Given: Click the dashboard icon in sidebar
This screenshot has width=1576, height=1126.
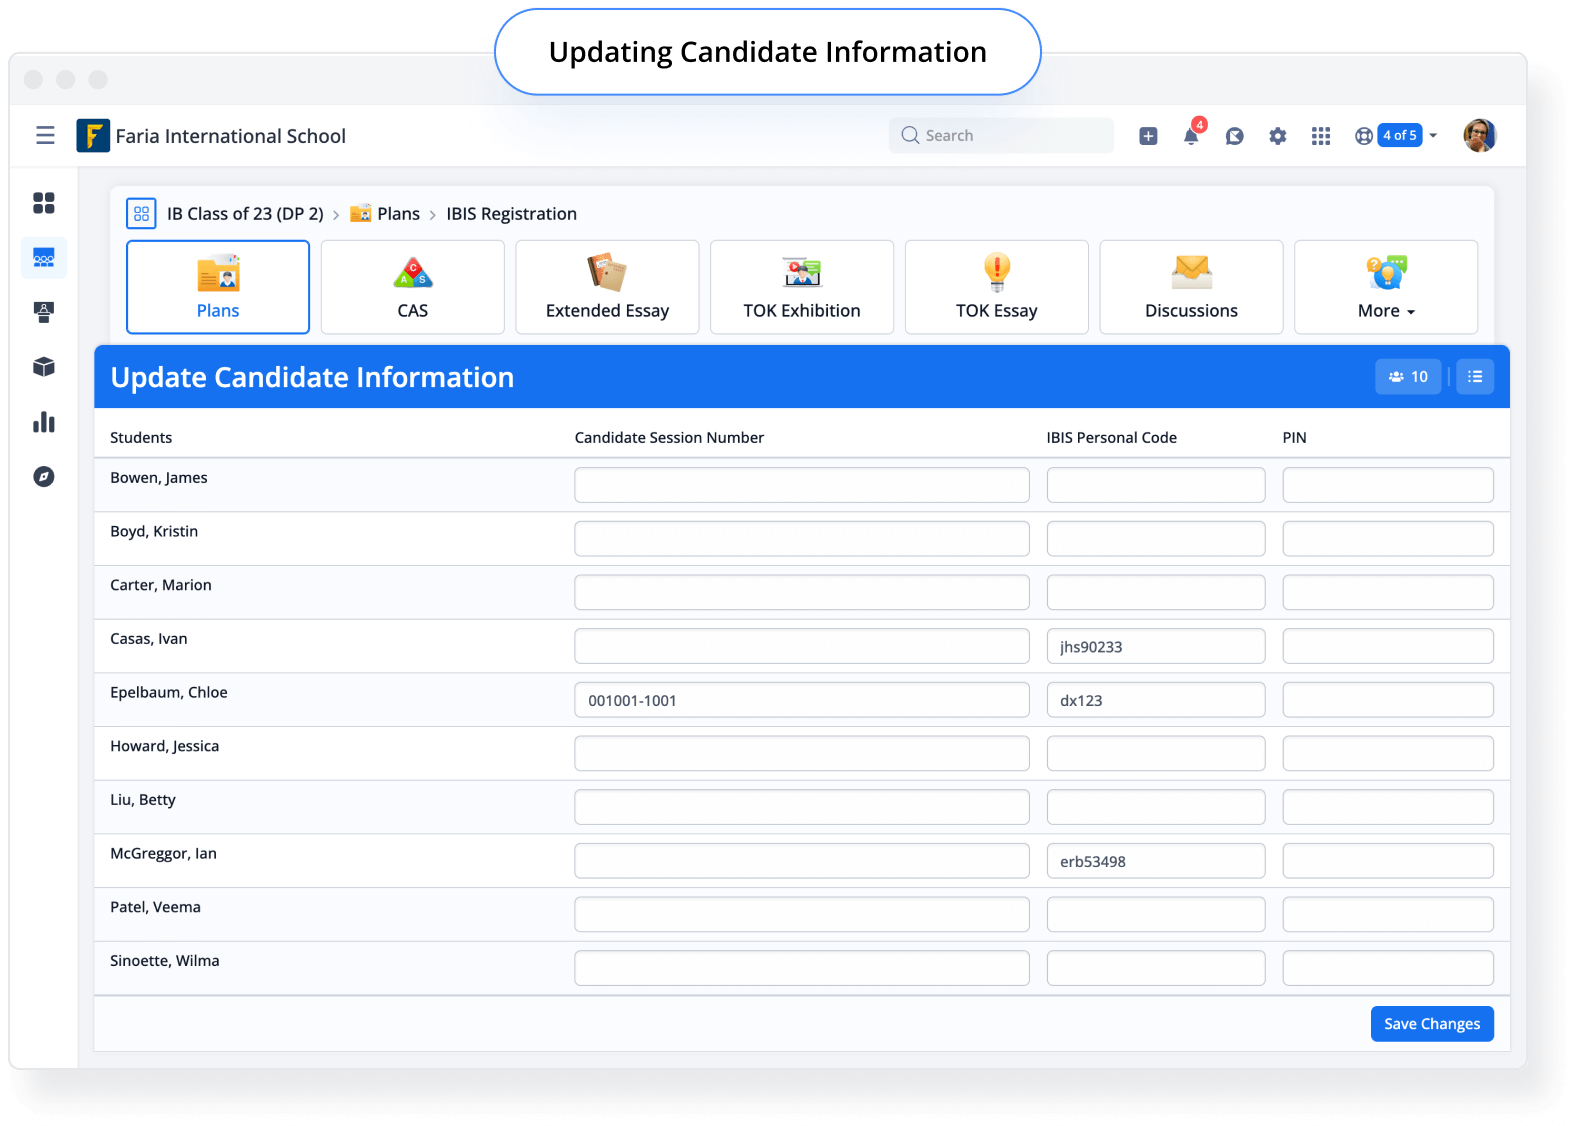Looking at the screenshot, I should (44, 203).
